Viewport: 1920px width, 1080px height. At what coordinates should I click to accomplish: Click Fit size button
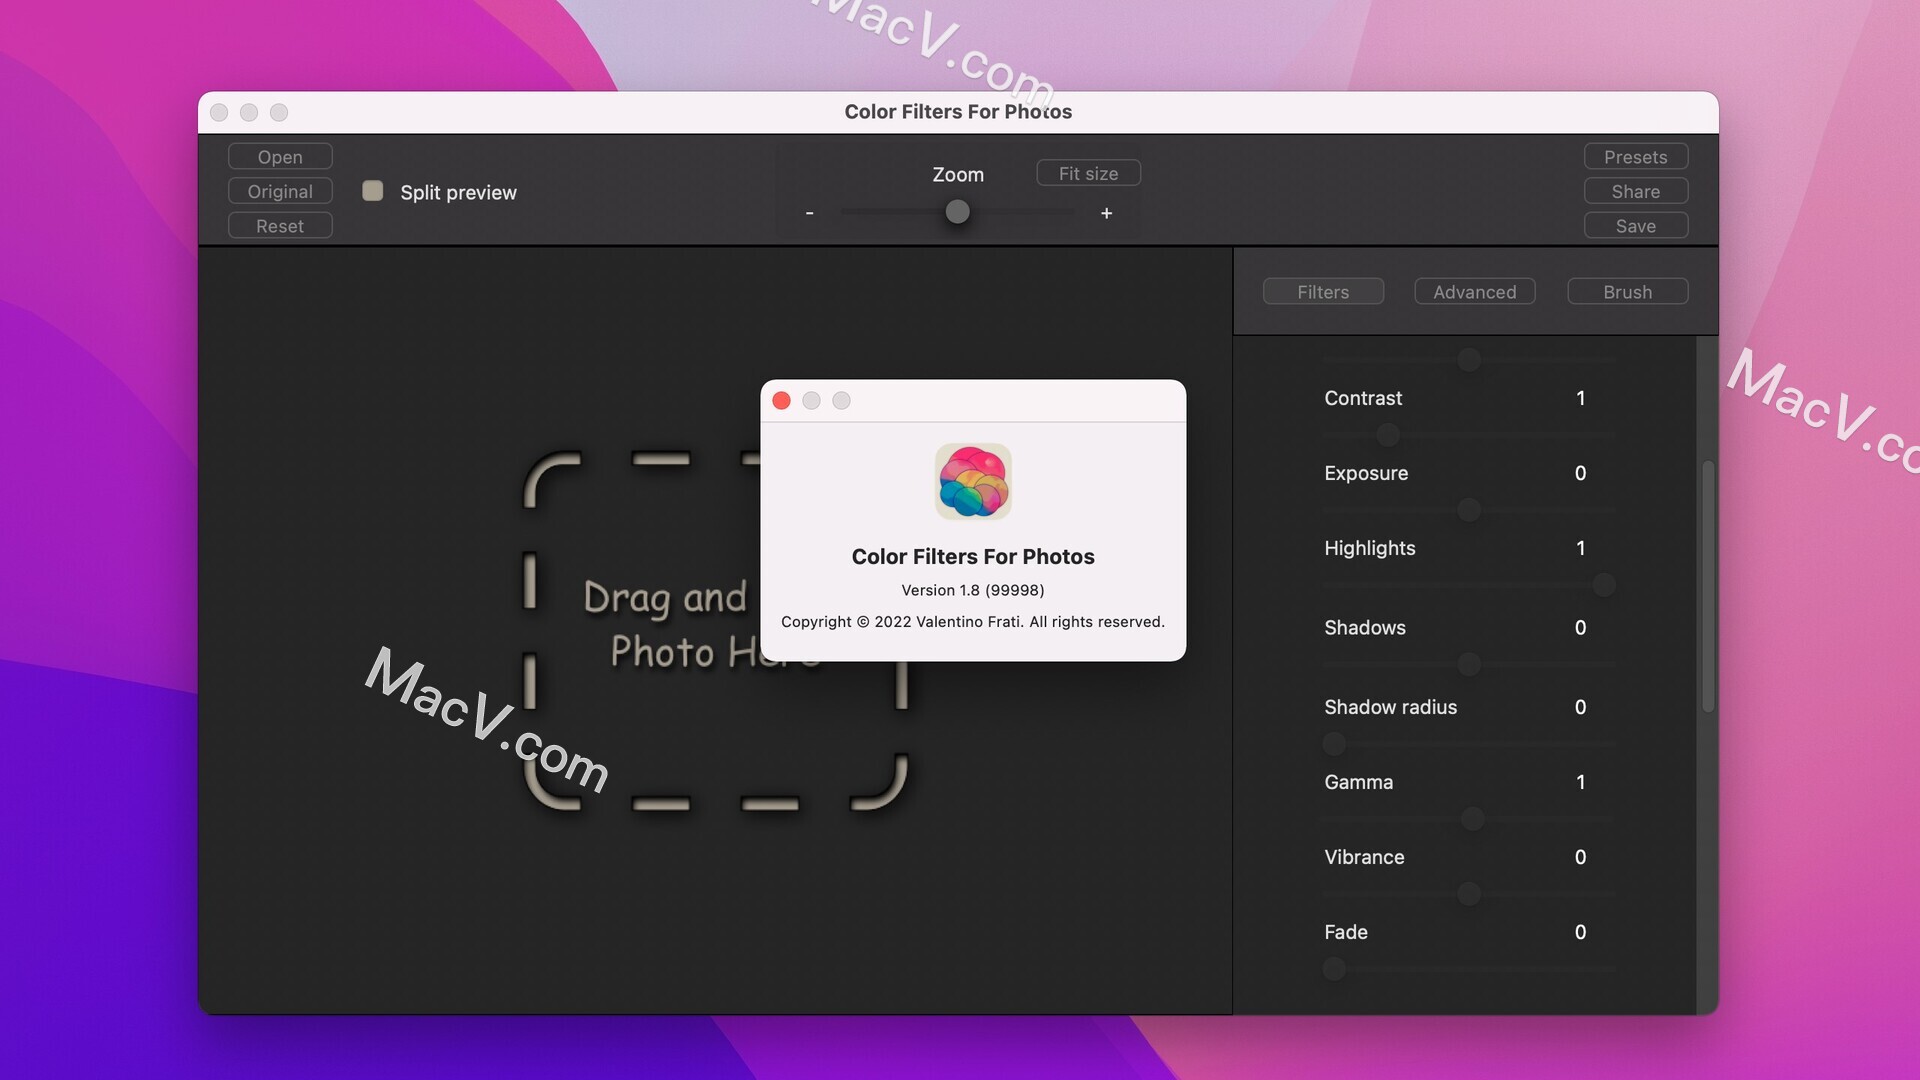click(x=1088, y=173)
